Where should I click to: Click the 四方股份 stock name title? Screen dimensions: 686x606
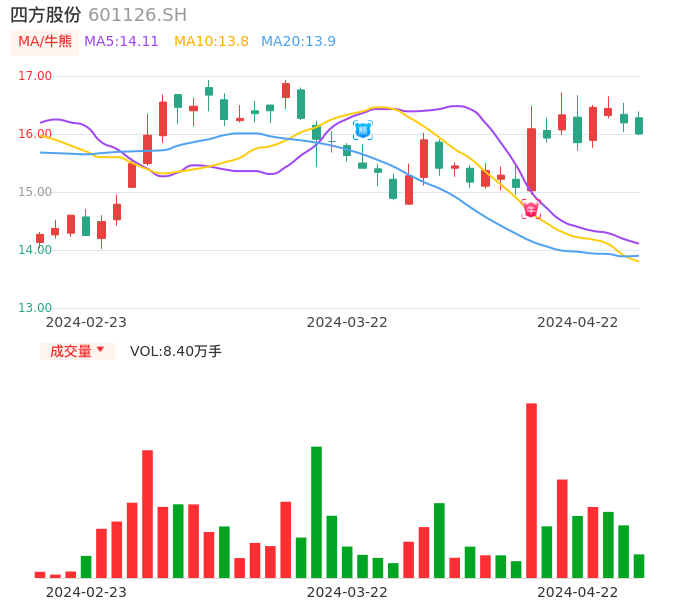pyautogui.click(x=46, y=15)
